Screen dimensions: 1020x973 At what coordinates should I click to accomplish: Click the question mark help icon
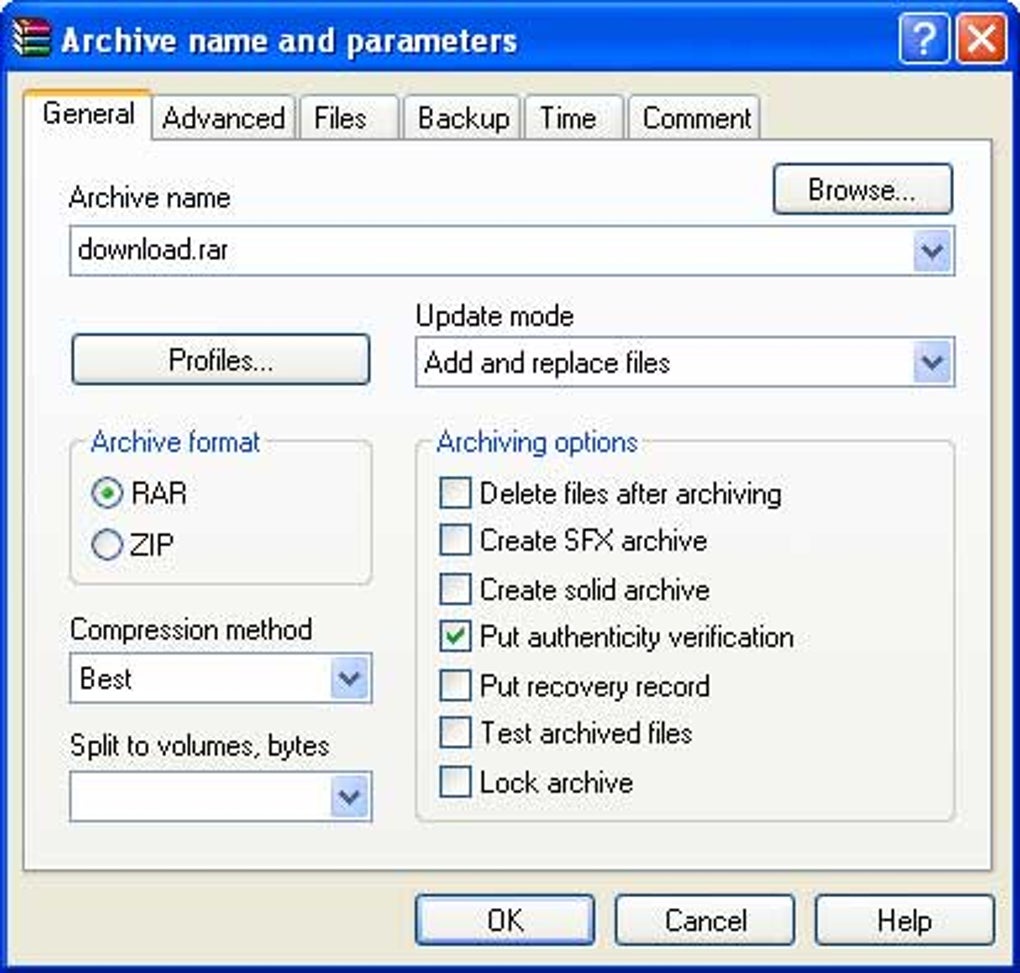(924, 39)
